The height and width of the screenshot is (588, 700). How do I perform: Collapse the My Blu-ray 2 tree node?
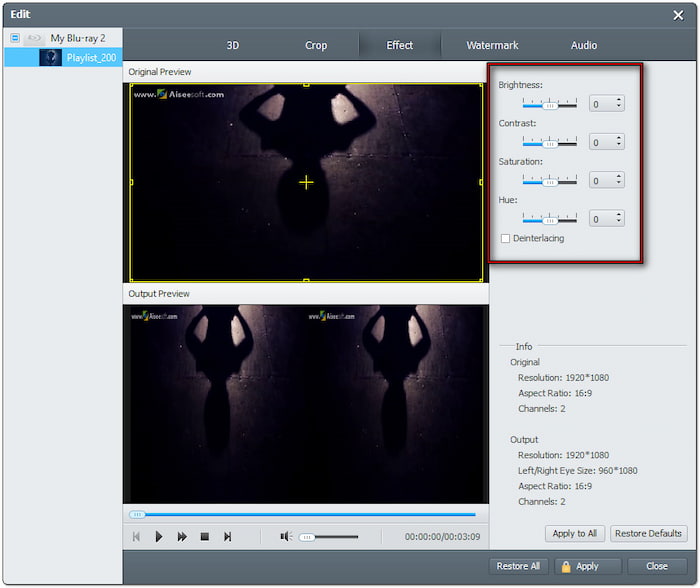coord(15,38)
